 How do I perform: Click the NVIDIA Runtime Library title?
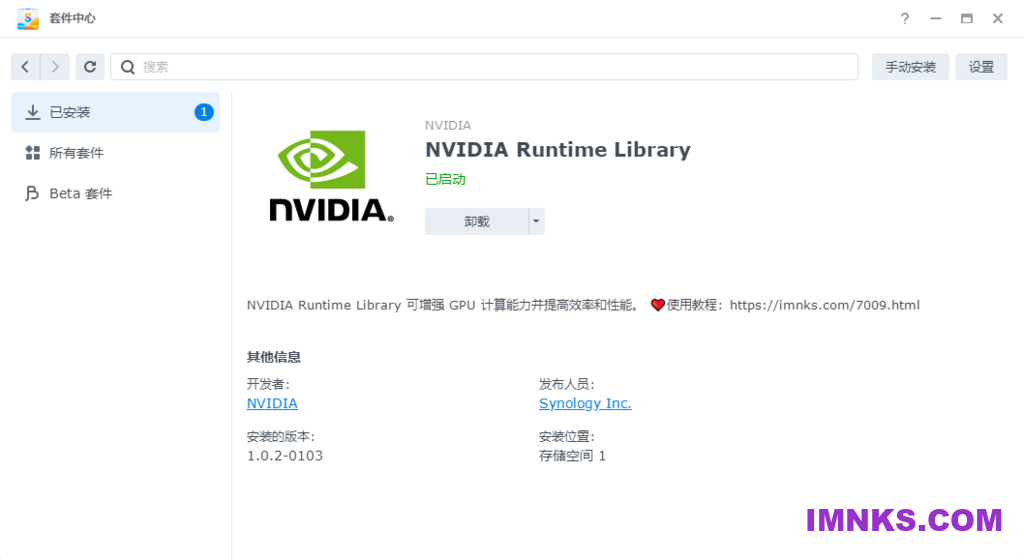[x=558, y=149]
